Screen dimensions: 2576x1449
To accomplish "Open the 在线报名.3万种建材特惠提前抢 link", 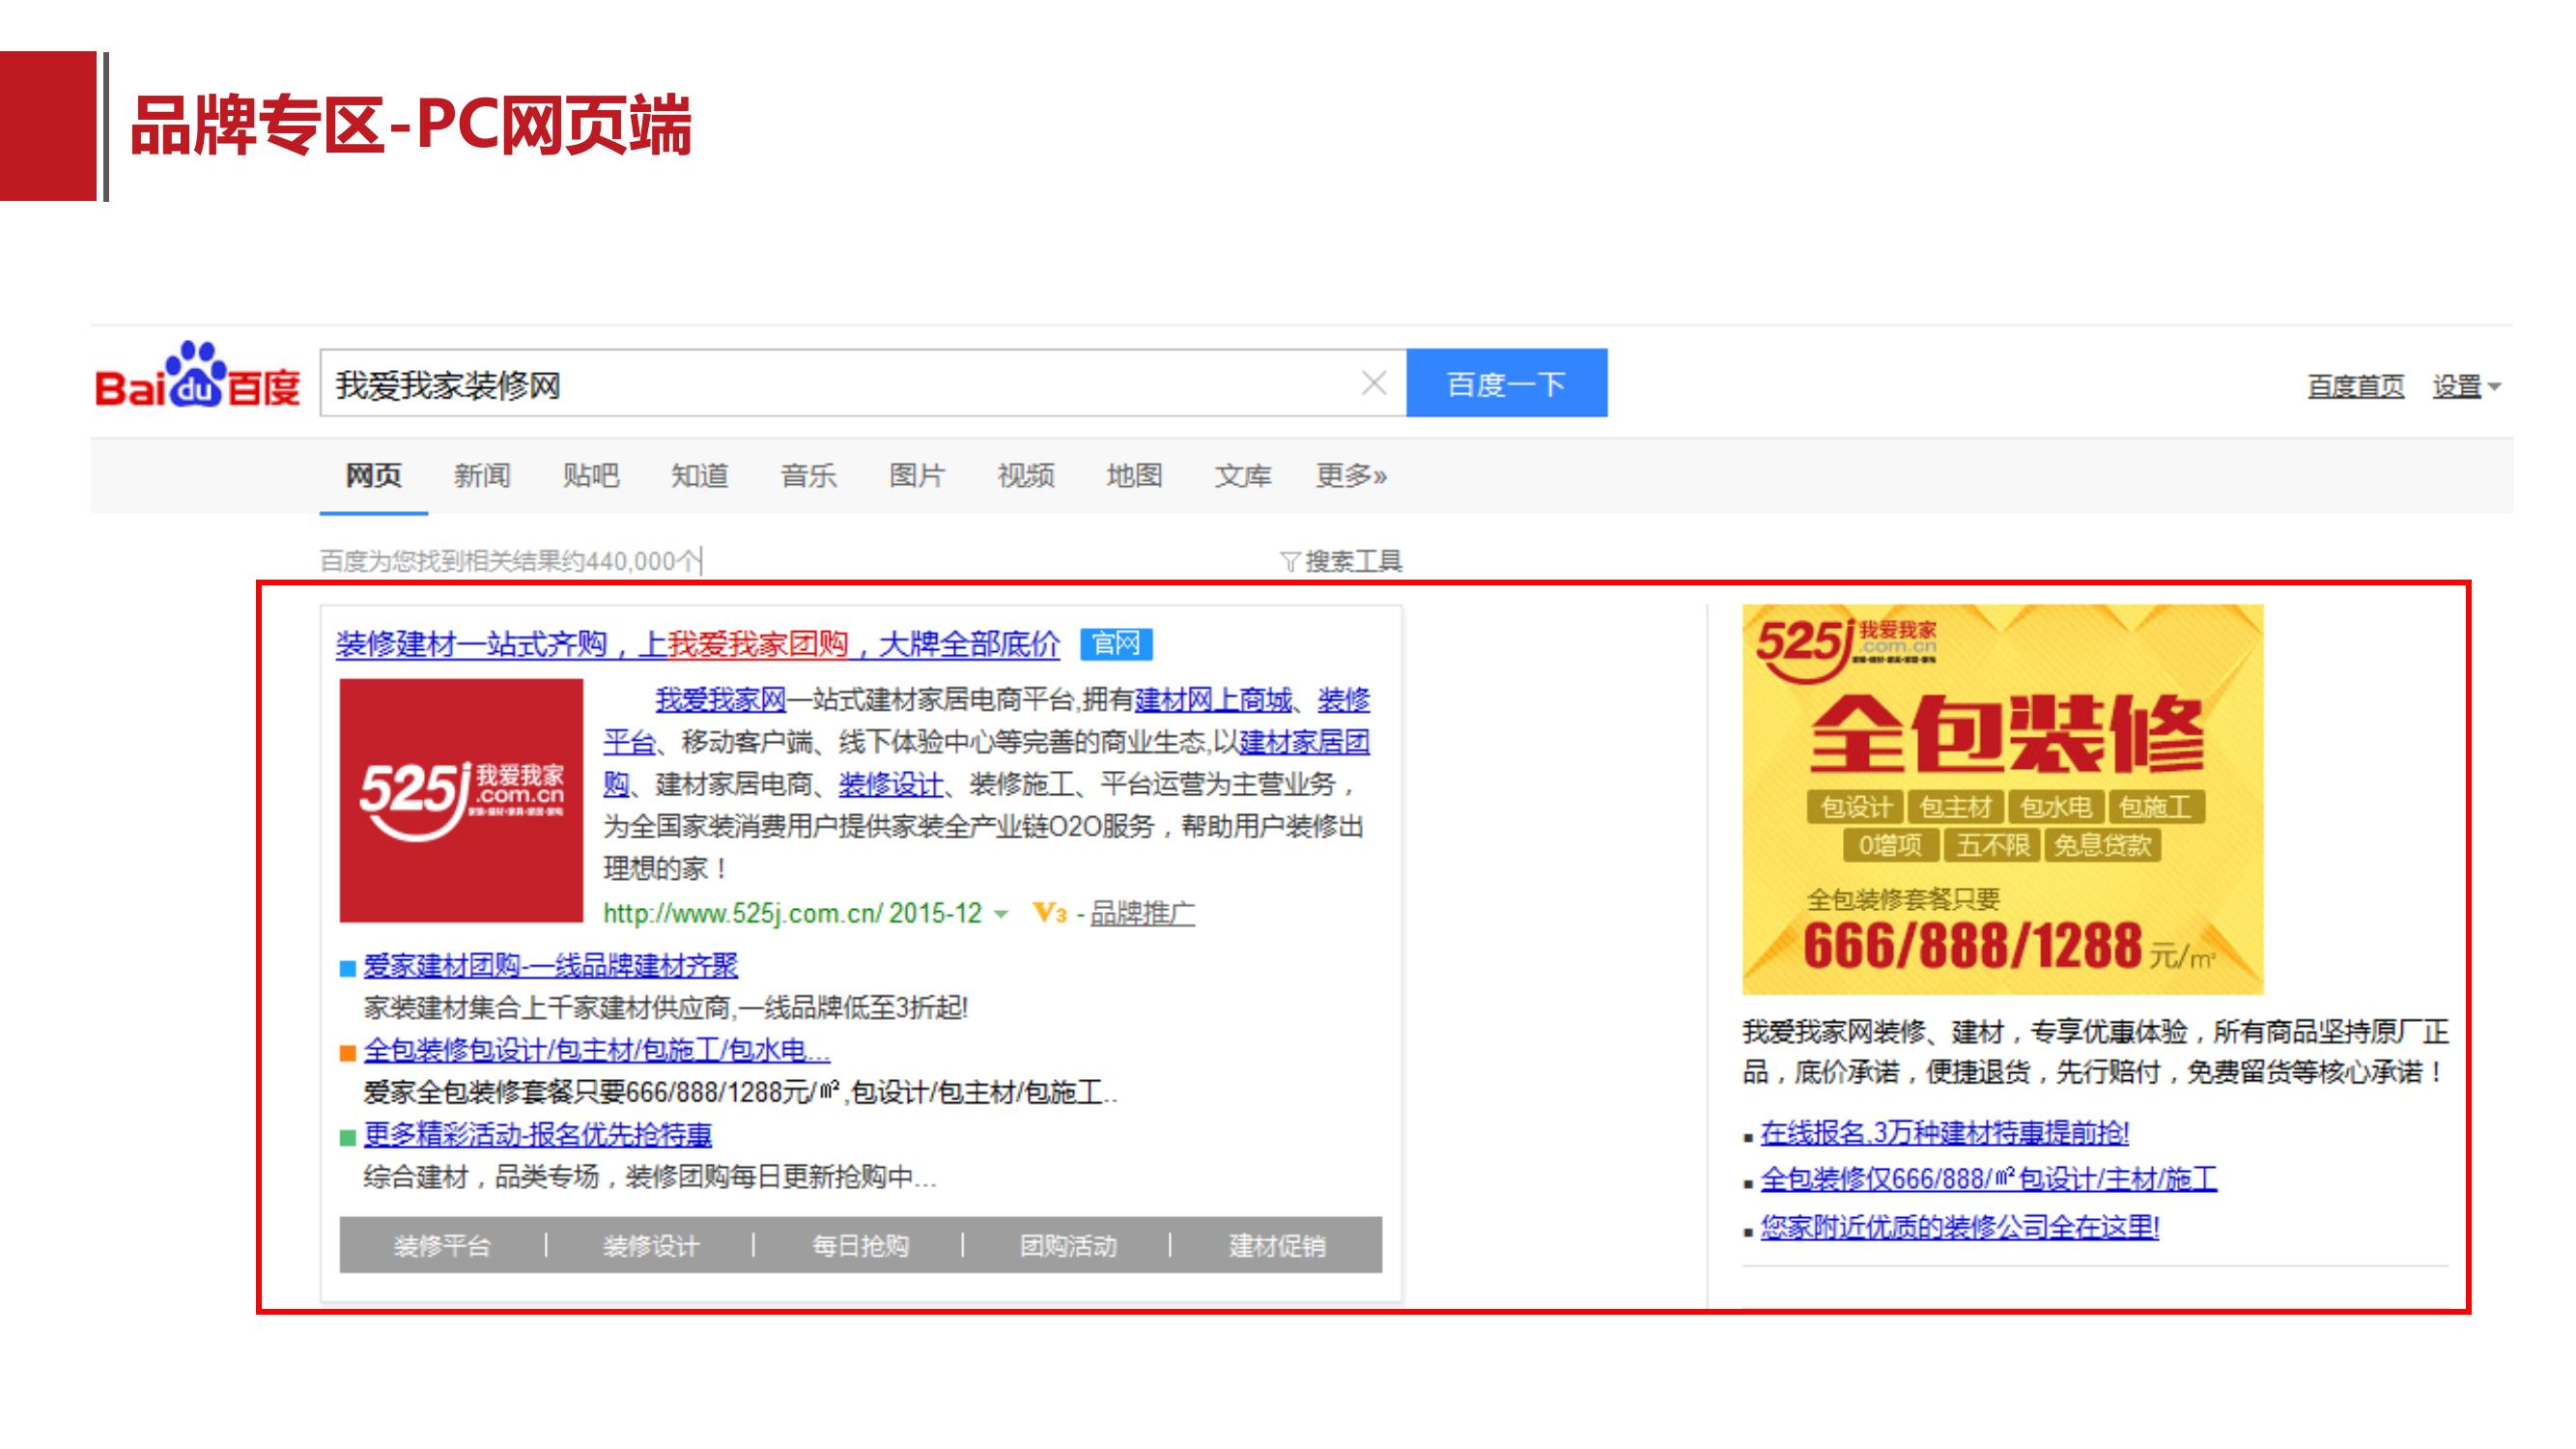I will pyautogui.click(x=1945, y=1133).
